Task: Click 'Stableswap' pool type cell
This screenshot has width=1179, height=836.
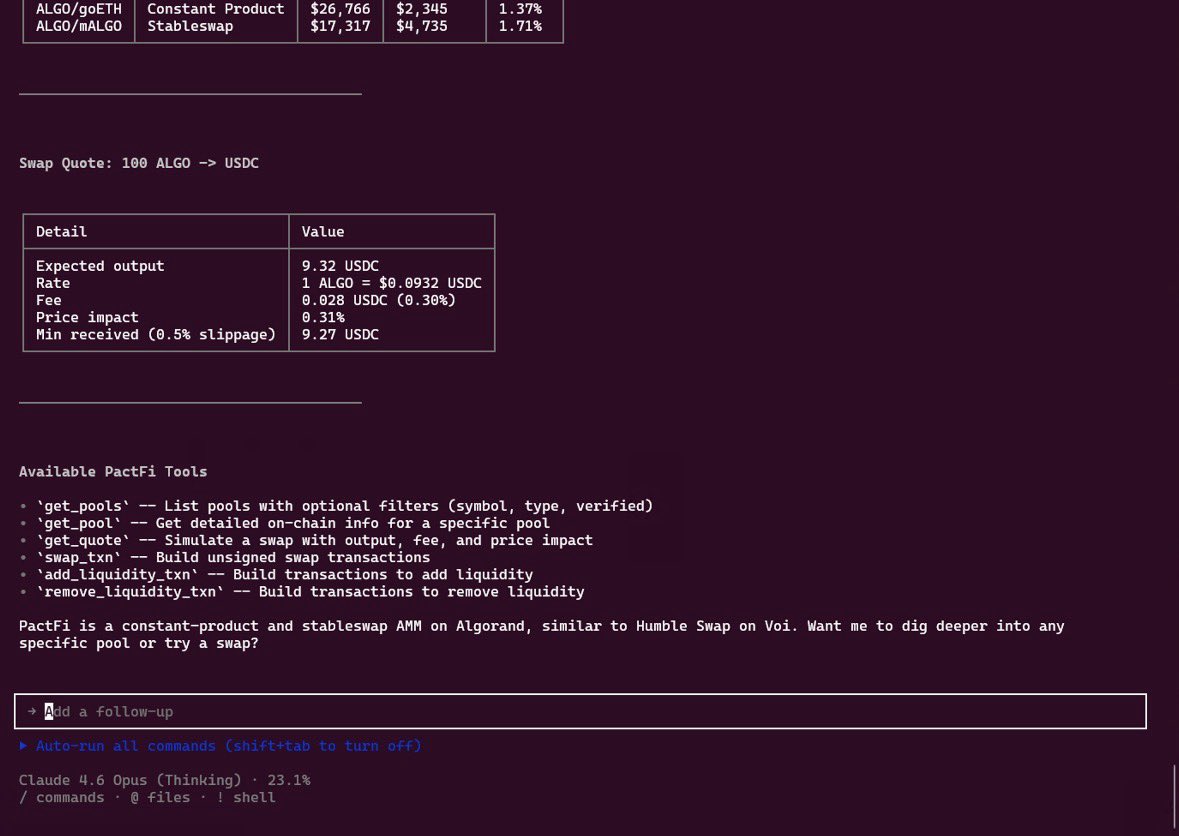Action: tap(190, 26)
